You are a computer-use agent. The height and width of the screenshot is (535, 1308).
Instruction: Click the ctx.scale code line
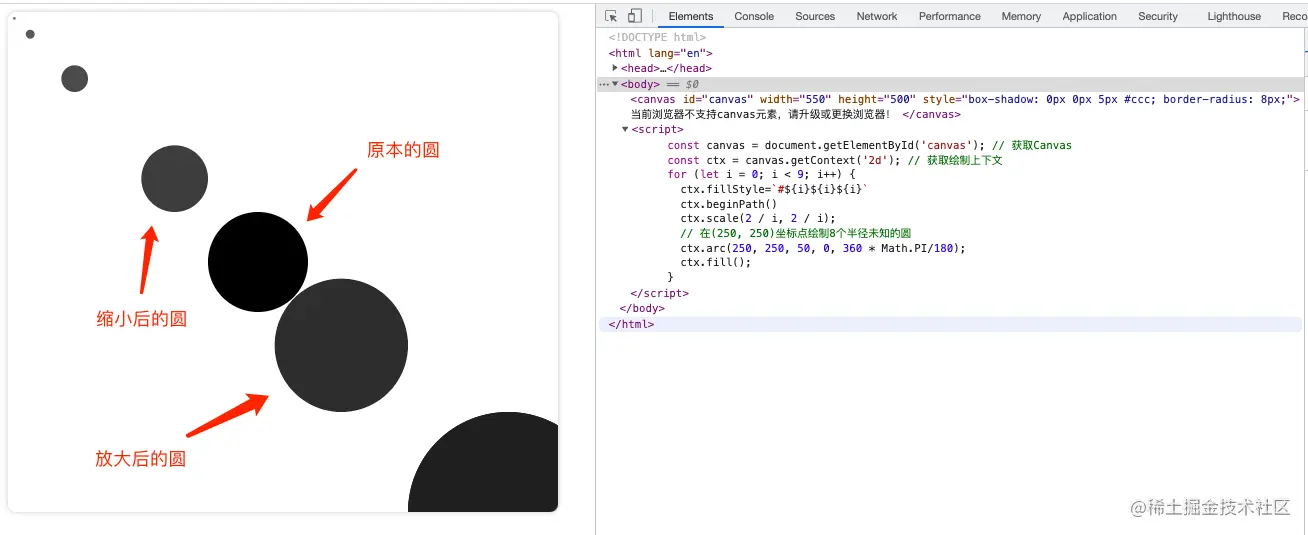(x=757, y=218)
